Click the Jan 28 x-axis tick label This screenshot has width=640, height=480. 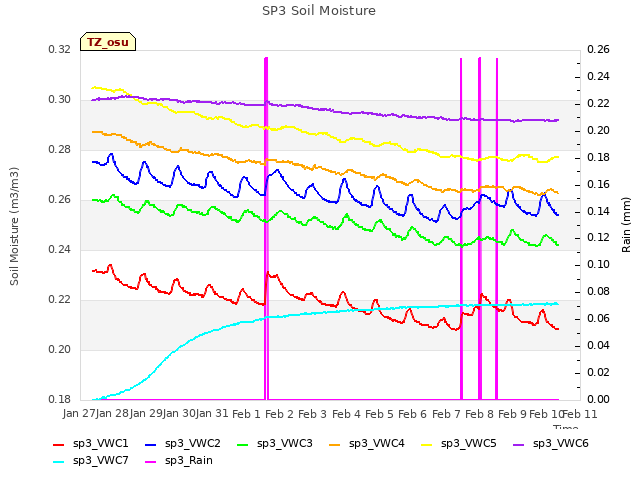point(112,414)
